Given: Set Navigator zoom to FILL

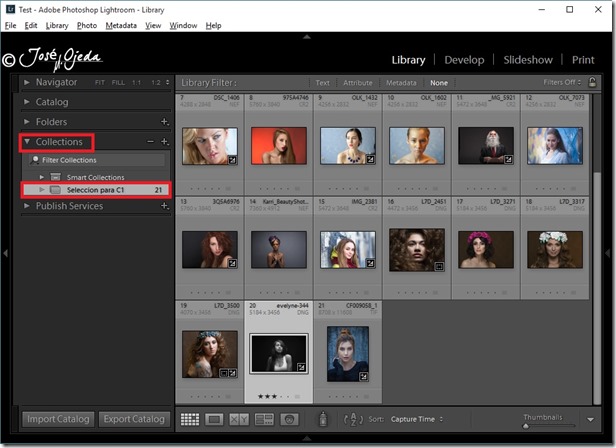Looking at the screenshot, I should click(118, 83).
